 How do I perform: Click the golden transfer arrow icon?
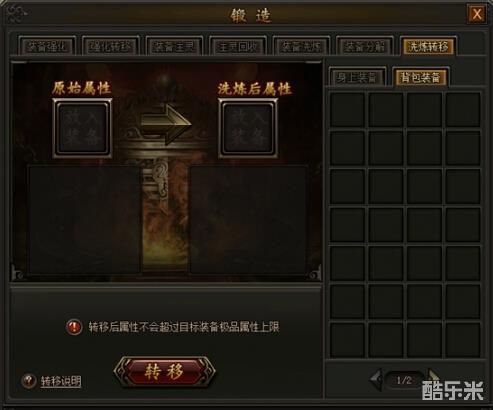pos(166,124)
